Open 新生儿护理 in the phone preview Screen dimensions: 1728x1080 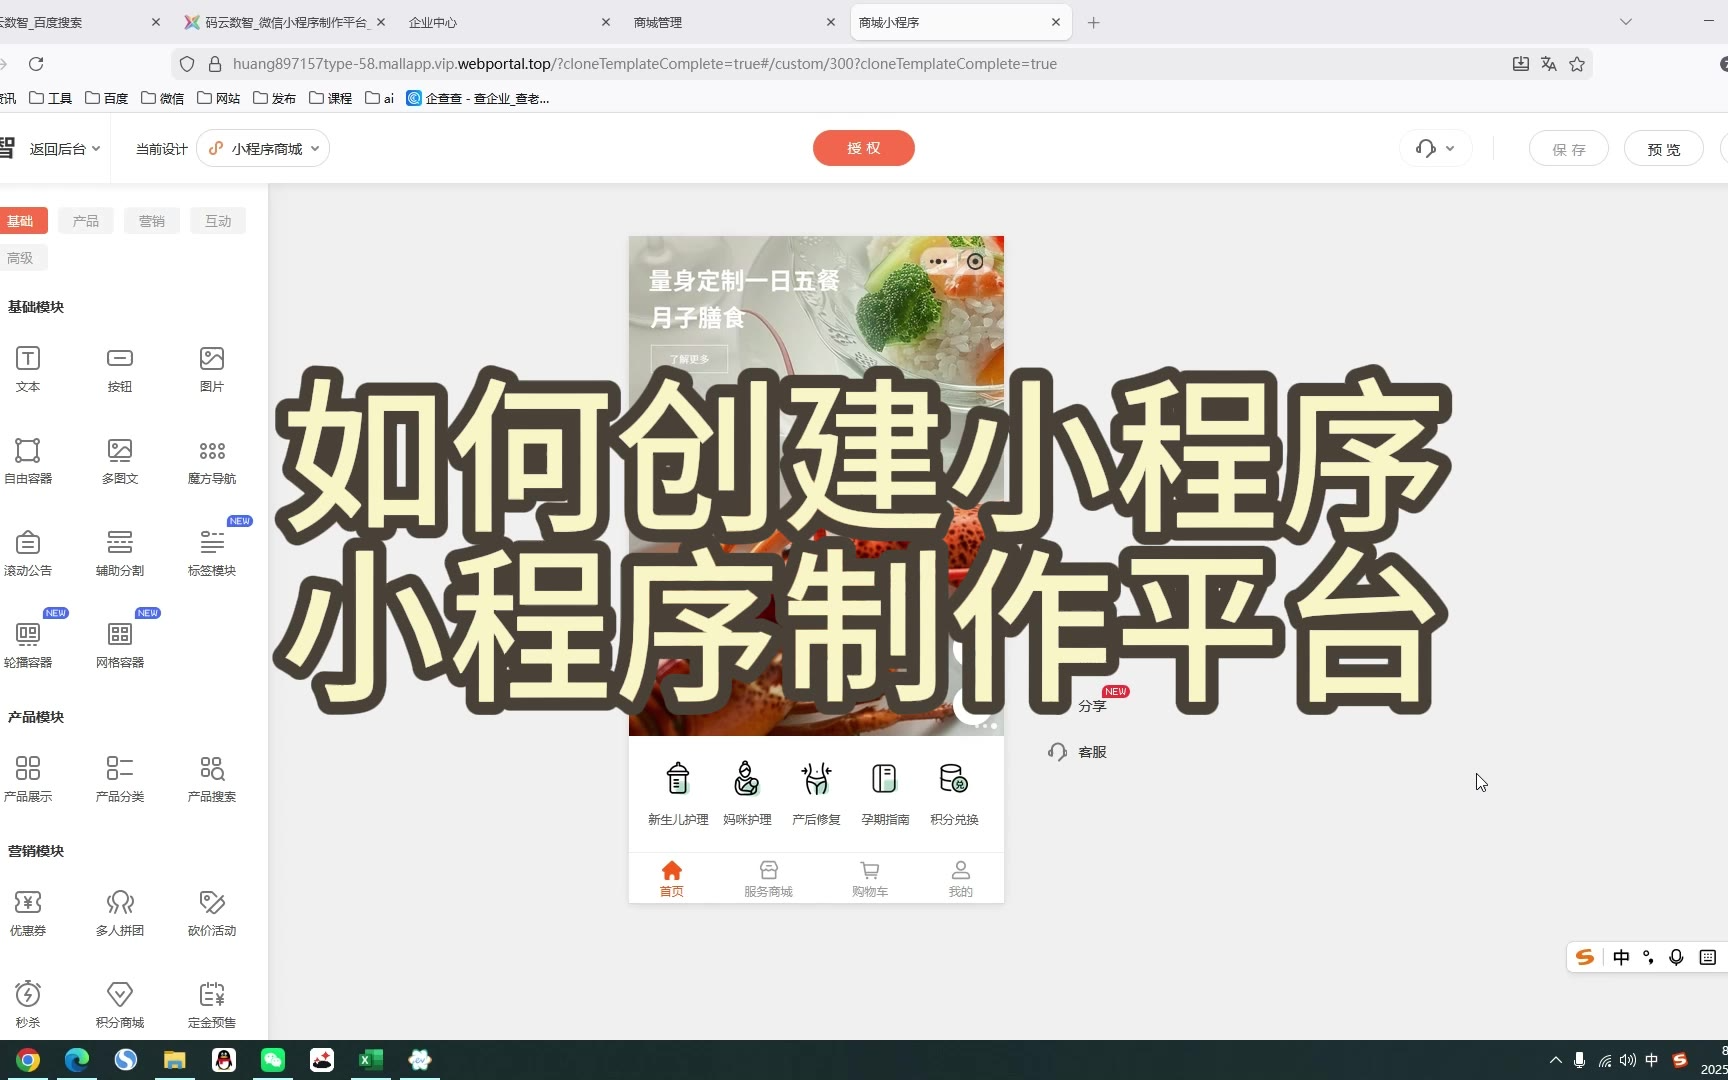click(x=678, y=793)
